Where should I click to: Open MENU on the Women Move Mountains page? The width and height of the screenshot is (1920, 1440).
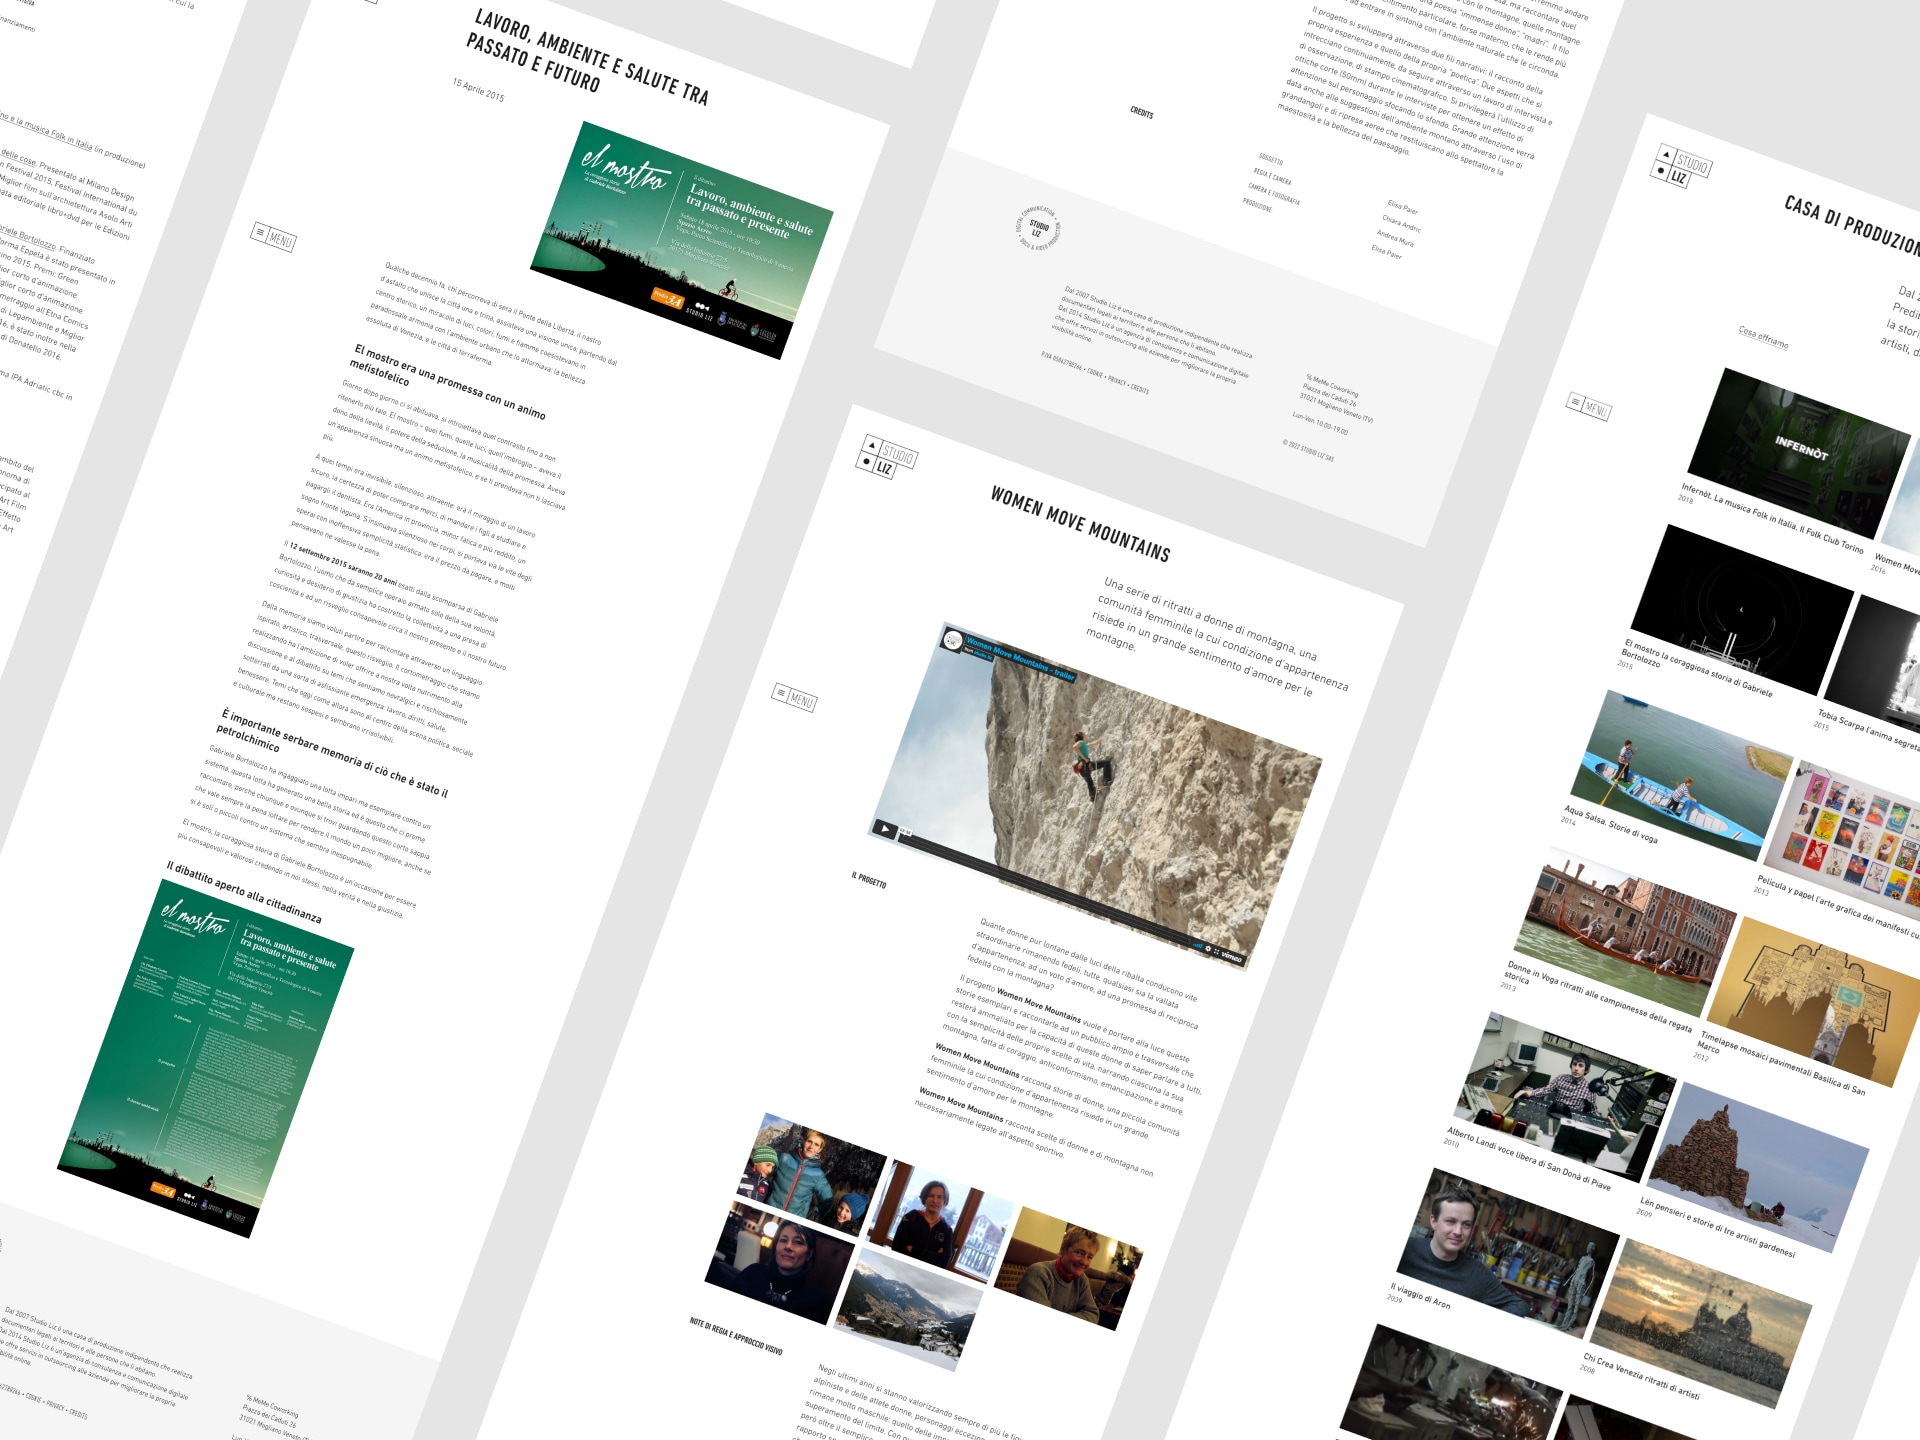795,697
